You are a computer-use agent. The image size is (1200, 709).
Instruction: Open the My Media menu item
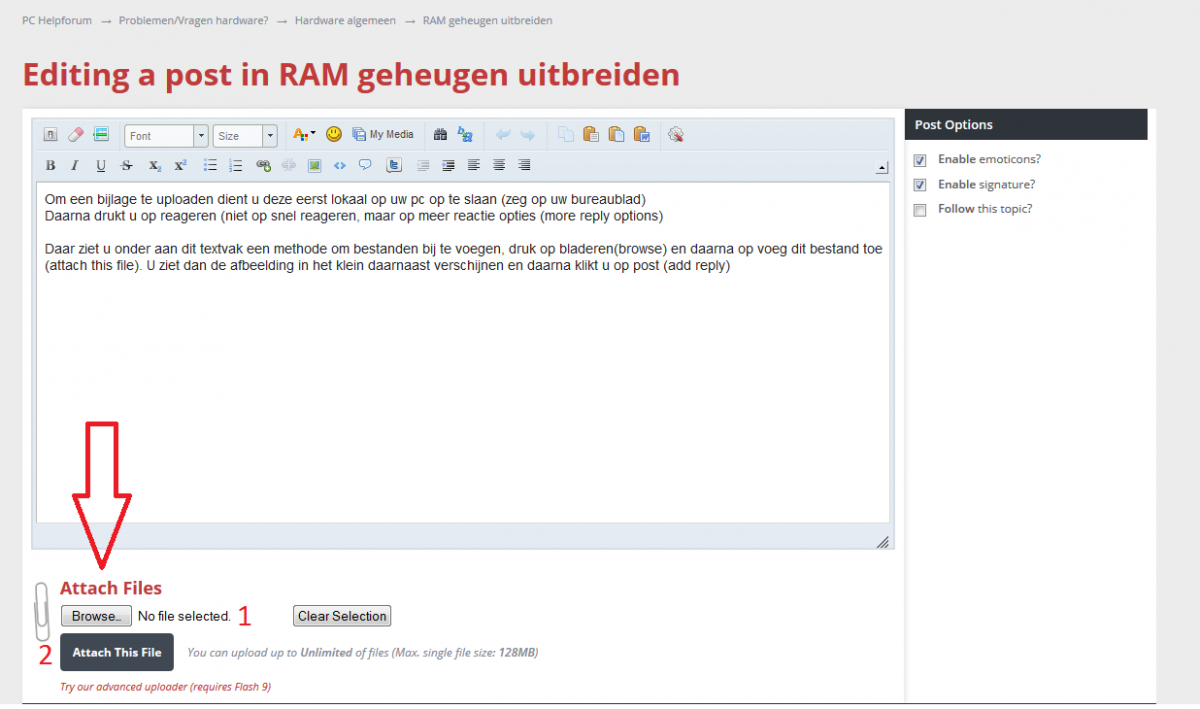coord(383,134)
